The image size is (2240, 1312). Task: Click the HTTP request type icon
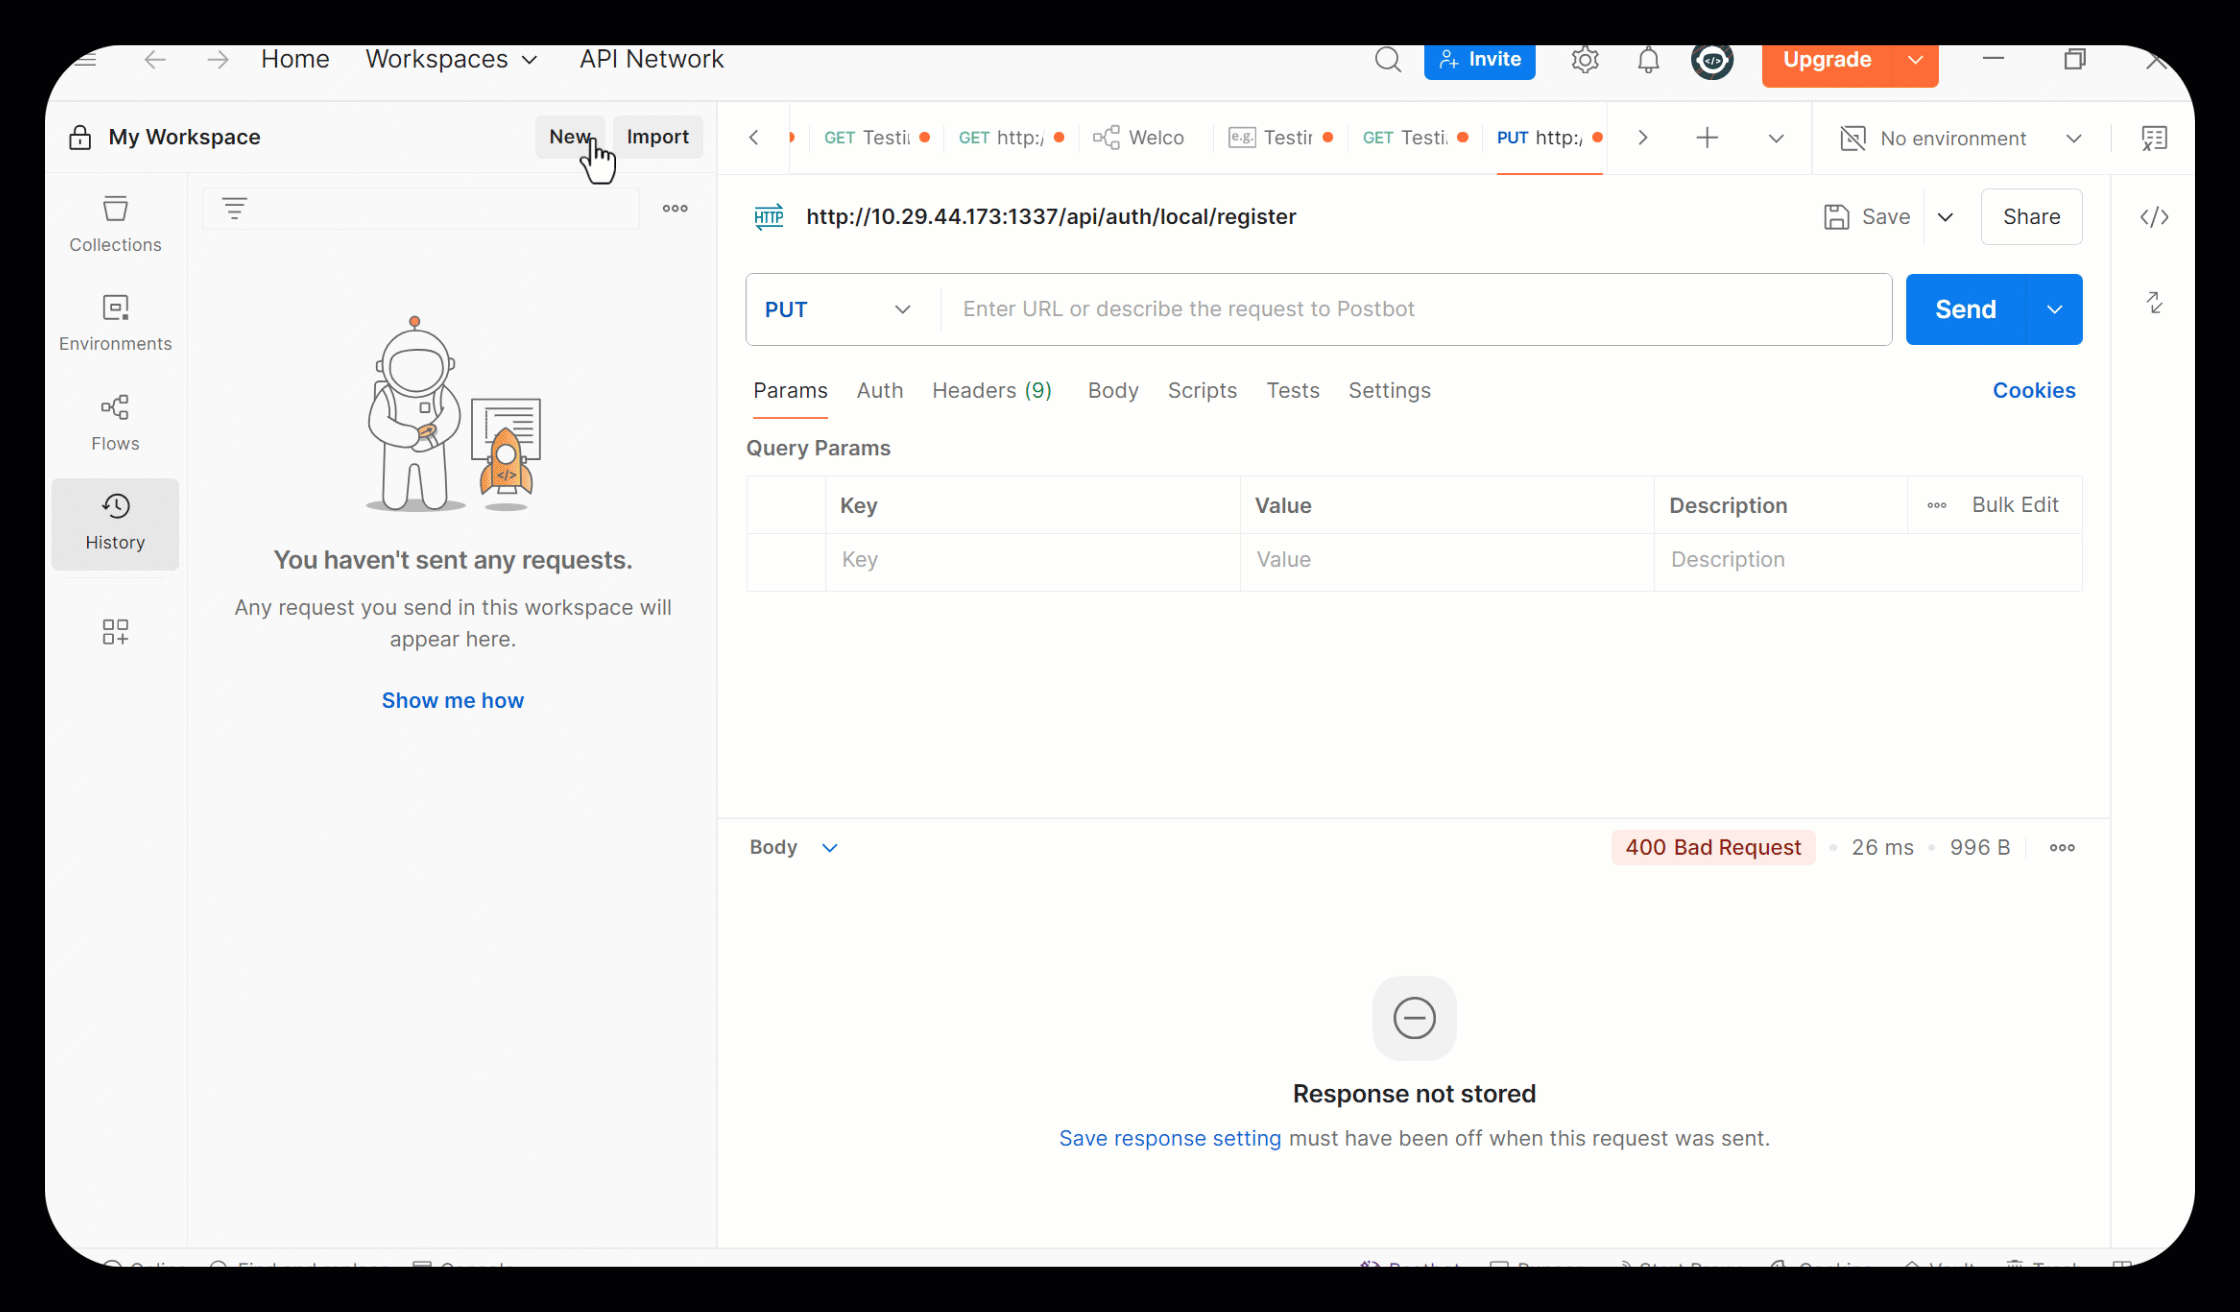click(x=769, y=217)
